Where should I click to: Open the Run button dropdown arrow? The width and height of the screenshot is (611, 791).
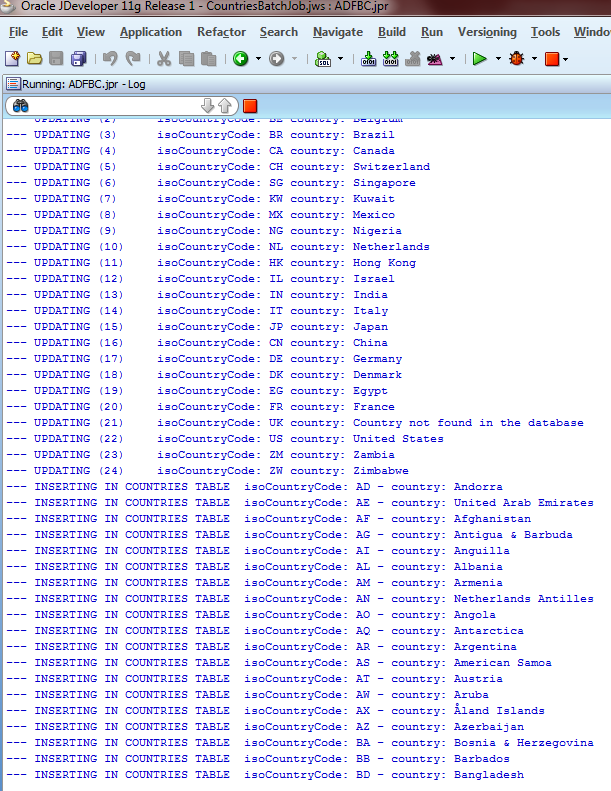click(x=497, y=59)
